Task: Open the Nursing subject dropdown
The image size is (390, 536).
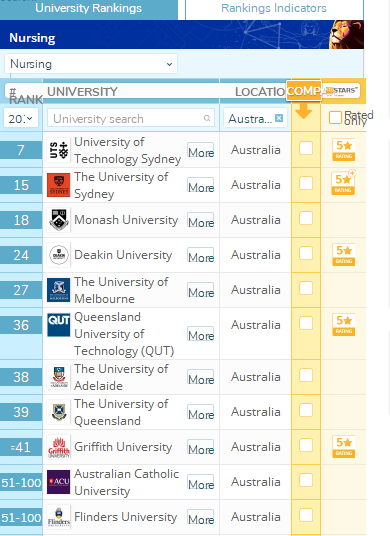Action: (91, 64)
